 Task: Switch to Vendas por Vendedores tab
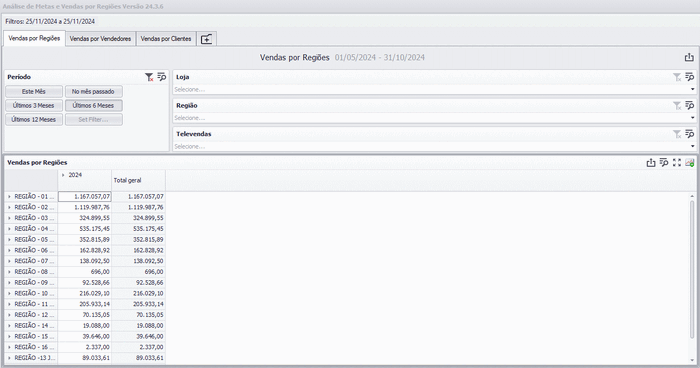[x=100, y=39]
